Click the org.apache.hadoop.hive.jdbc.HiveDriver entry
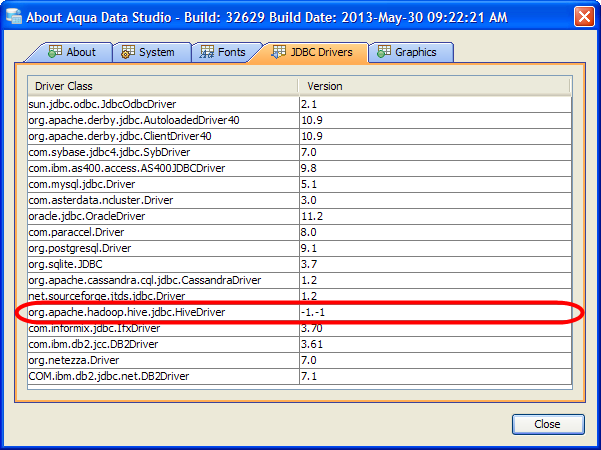 point(163,312)
